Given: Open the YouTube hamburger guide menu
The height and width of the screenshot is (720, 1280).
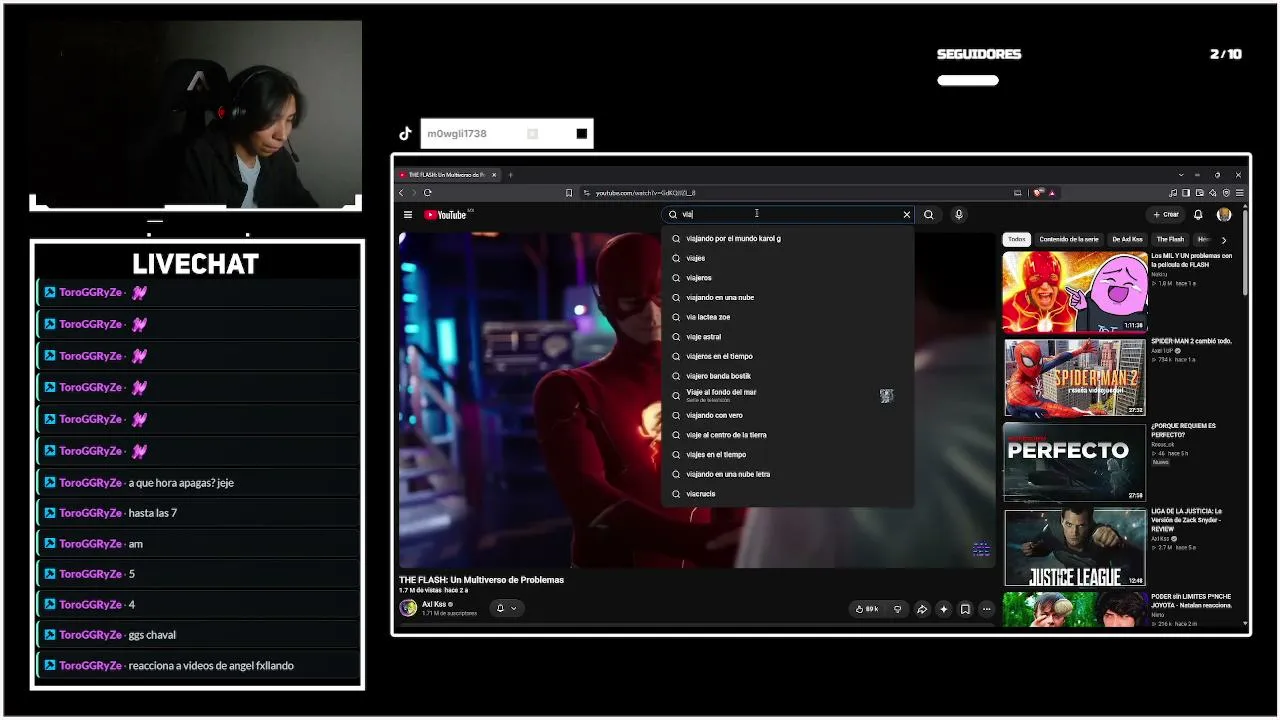Looking at the screenshot, I should 408,215.
